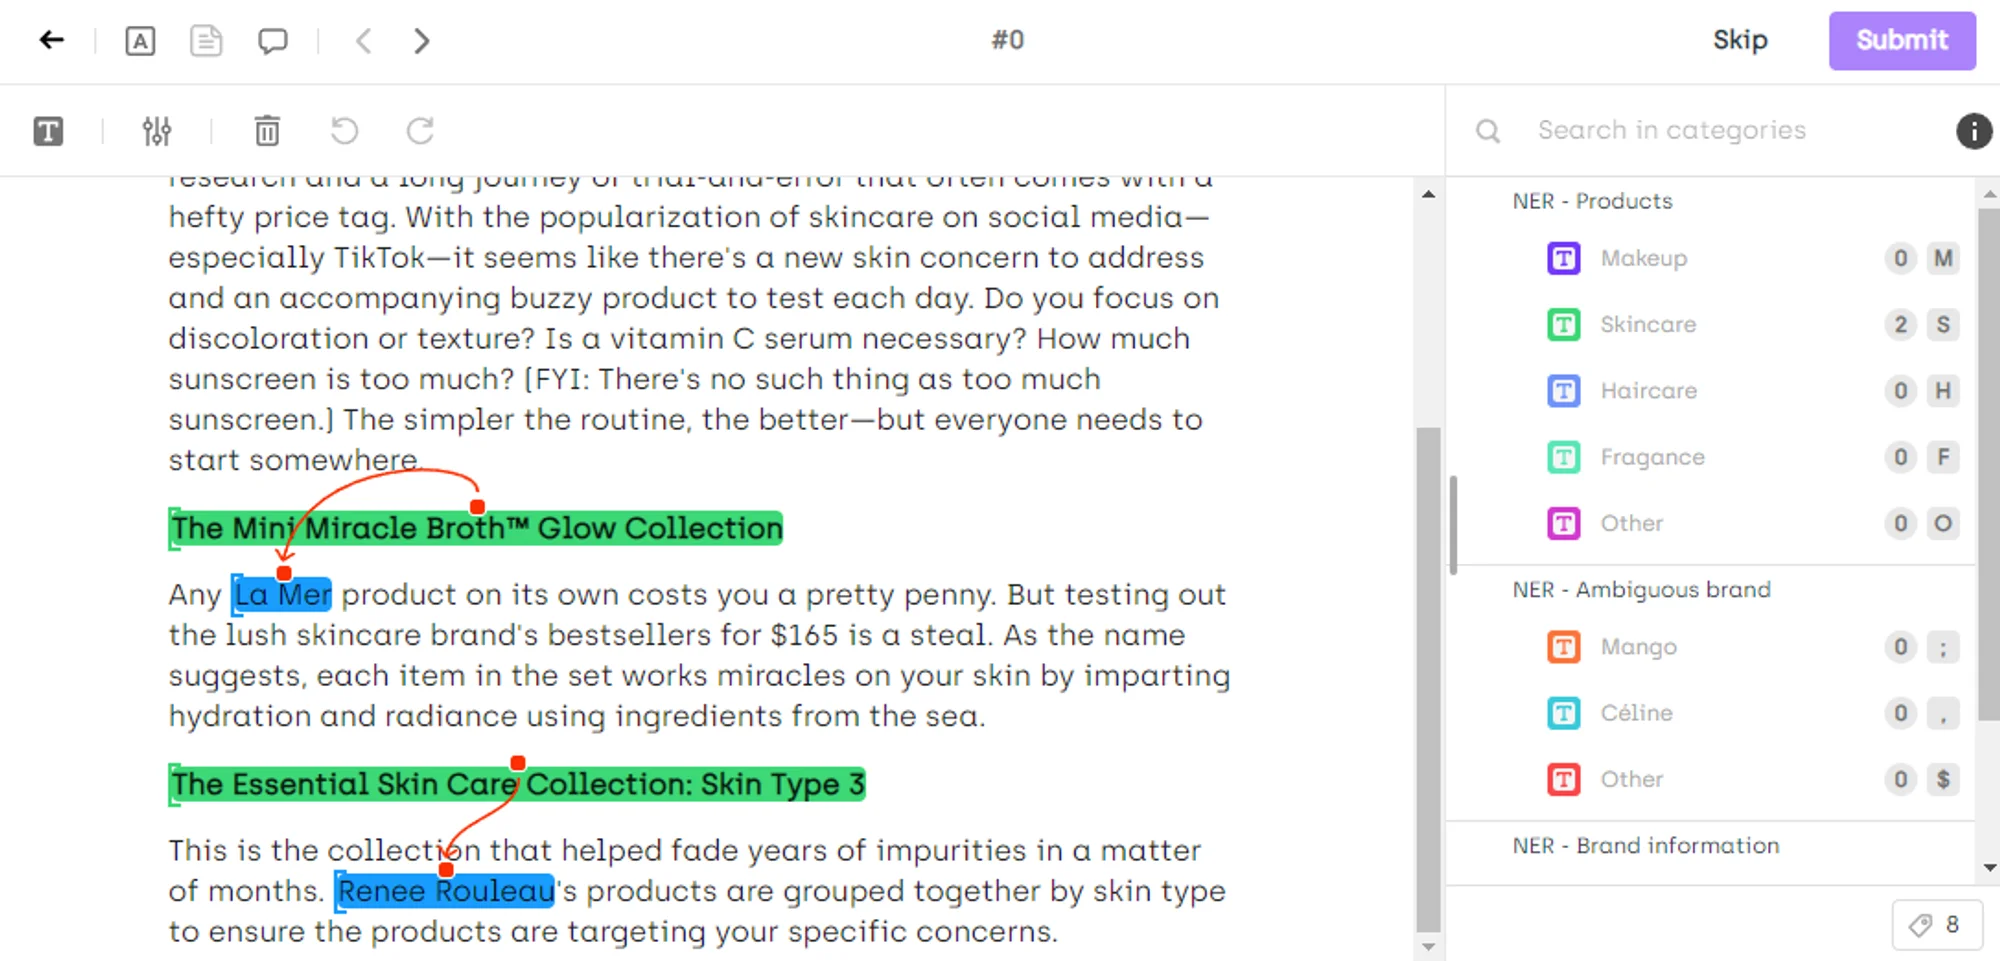Submit the current annotation
The image size is (2000, 961).
pos(1901,40)
